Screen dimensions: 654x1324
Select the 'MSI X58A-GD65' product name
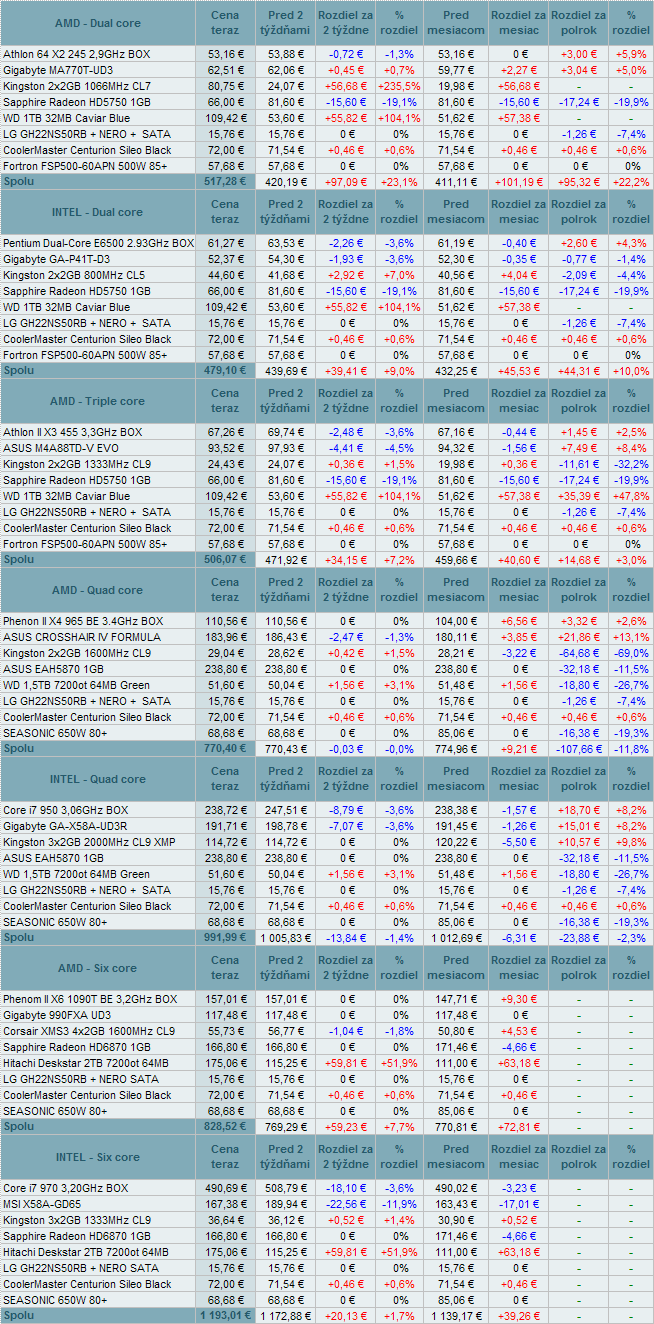coord(42,1204)
